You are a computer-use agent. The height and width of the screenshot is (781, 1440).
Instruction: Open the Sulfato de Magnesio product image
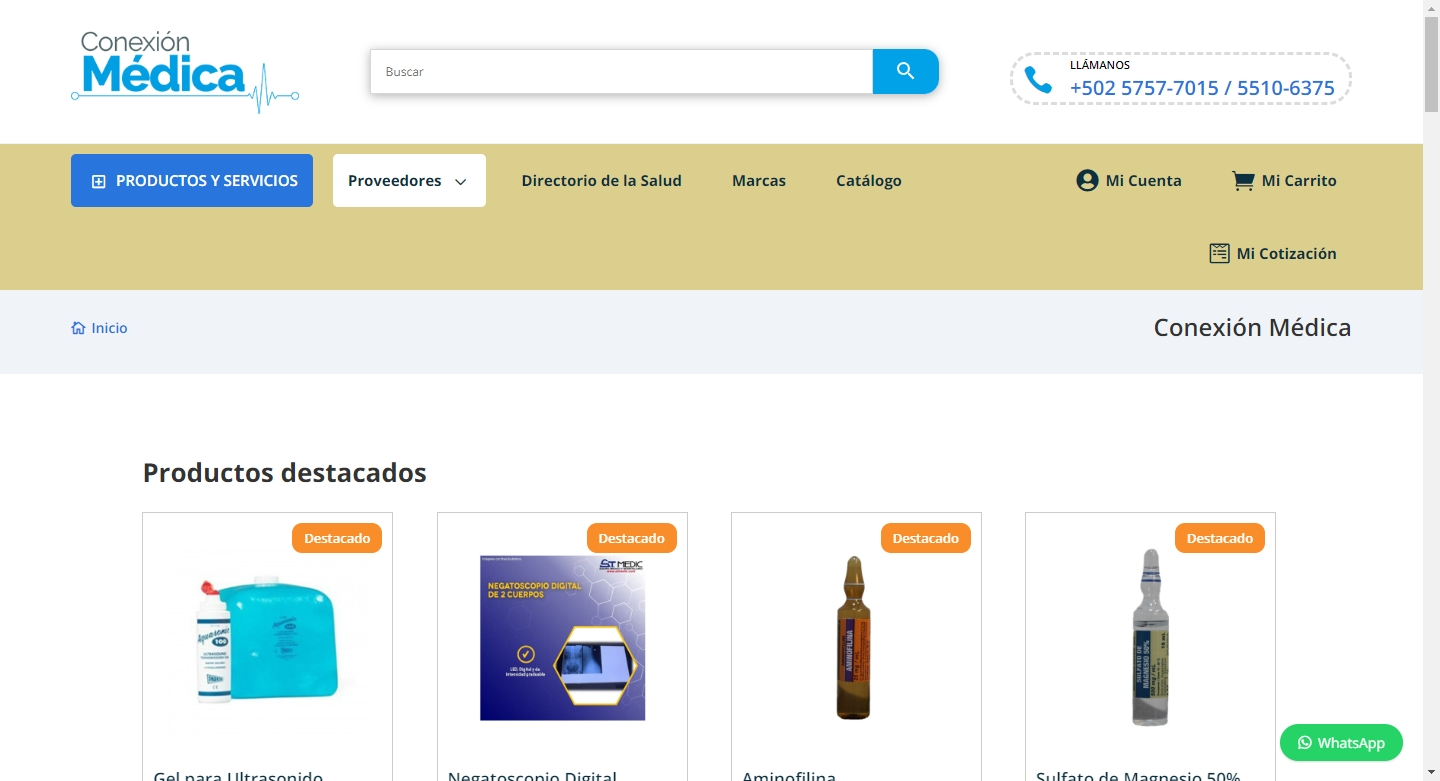tap(1150, 637)
